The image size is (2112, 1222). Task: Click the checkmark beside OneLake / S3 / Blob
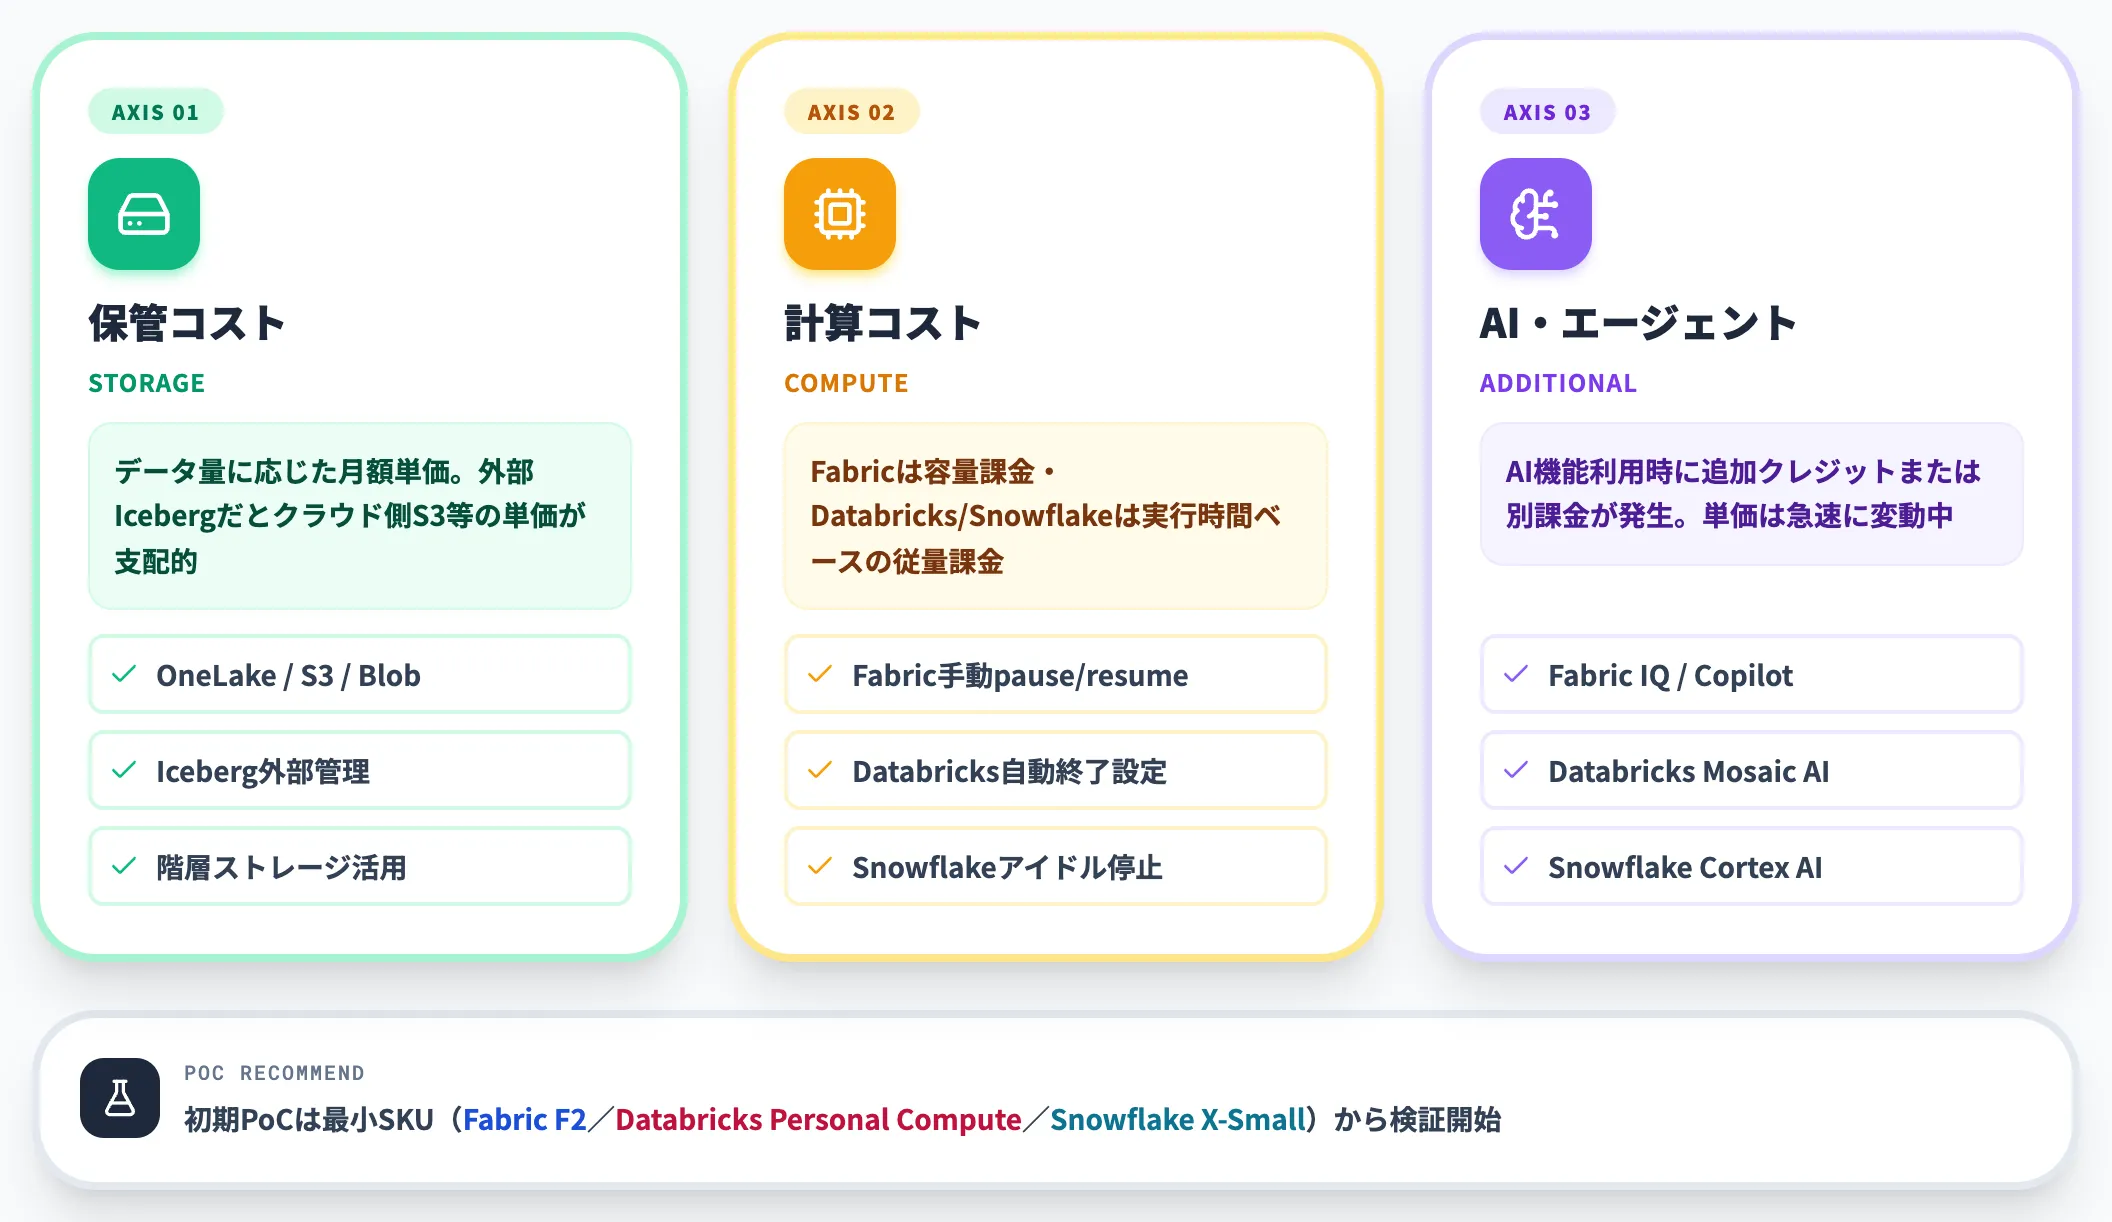(124, 674)
